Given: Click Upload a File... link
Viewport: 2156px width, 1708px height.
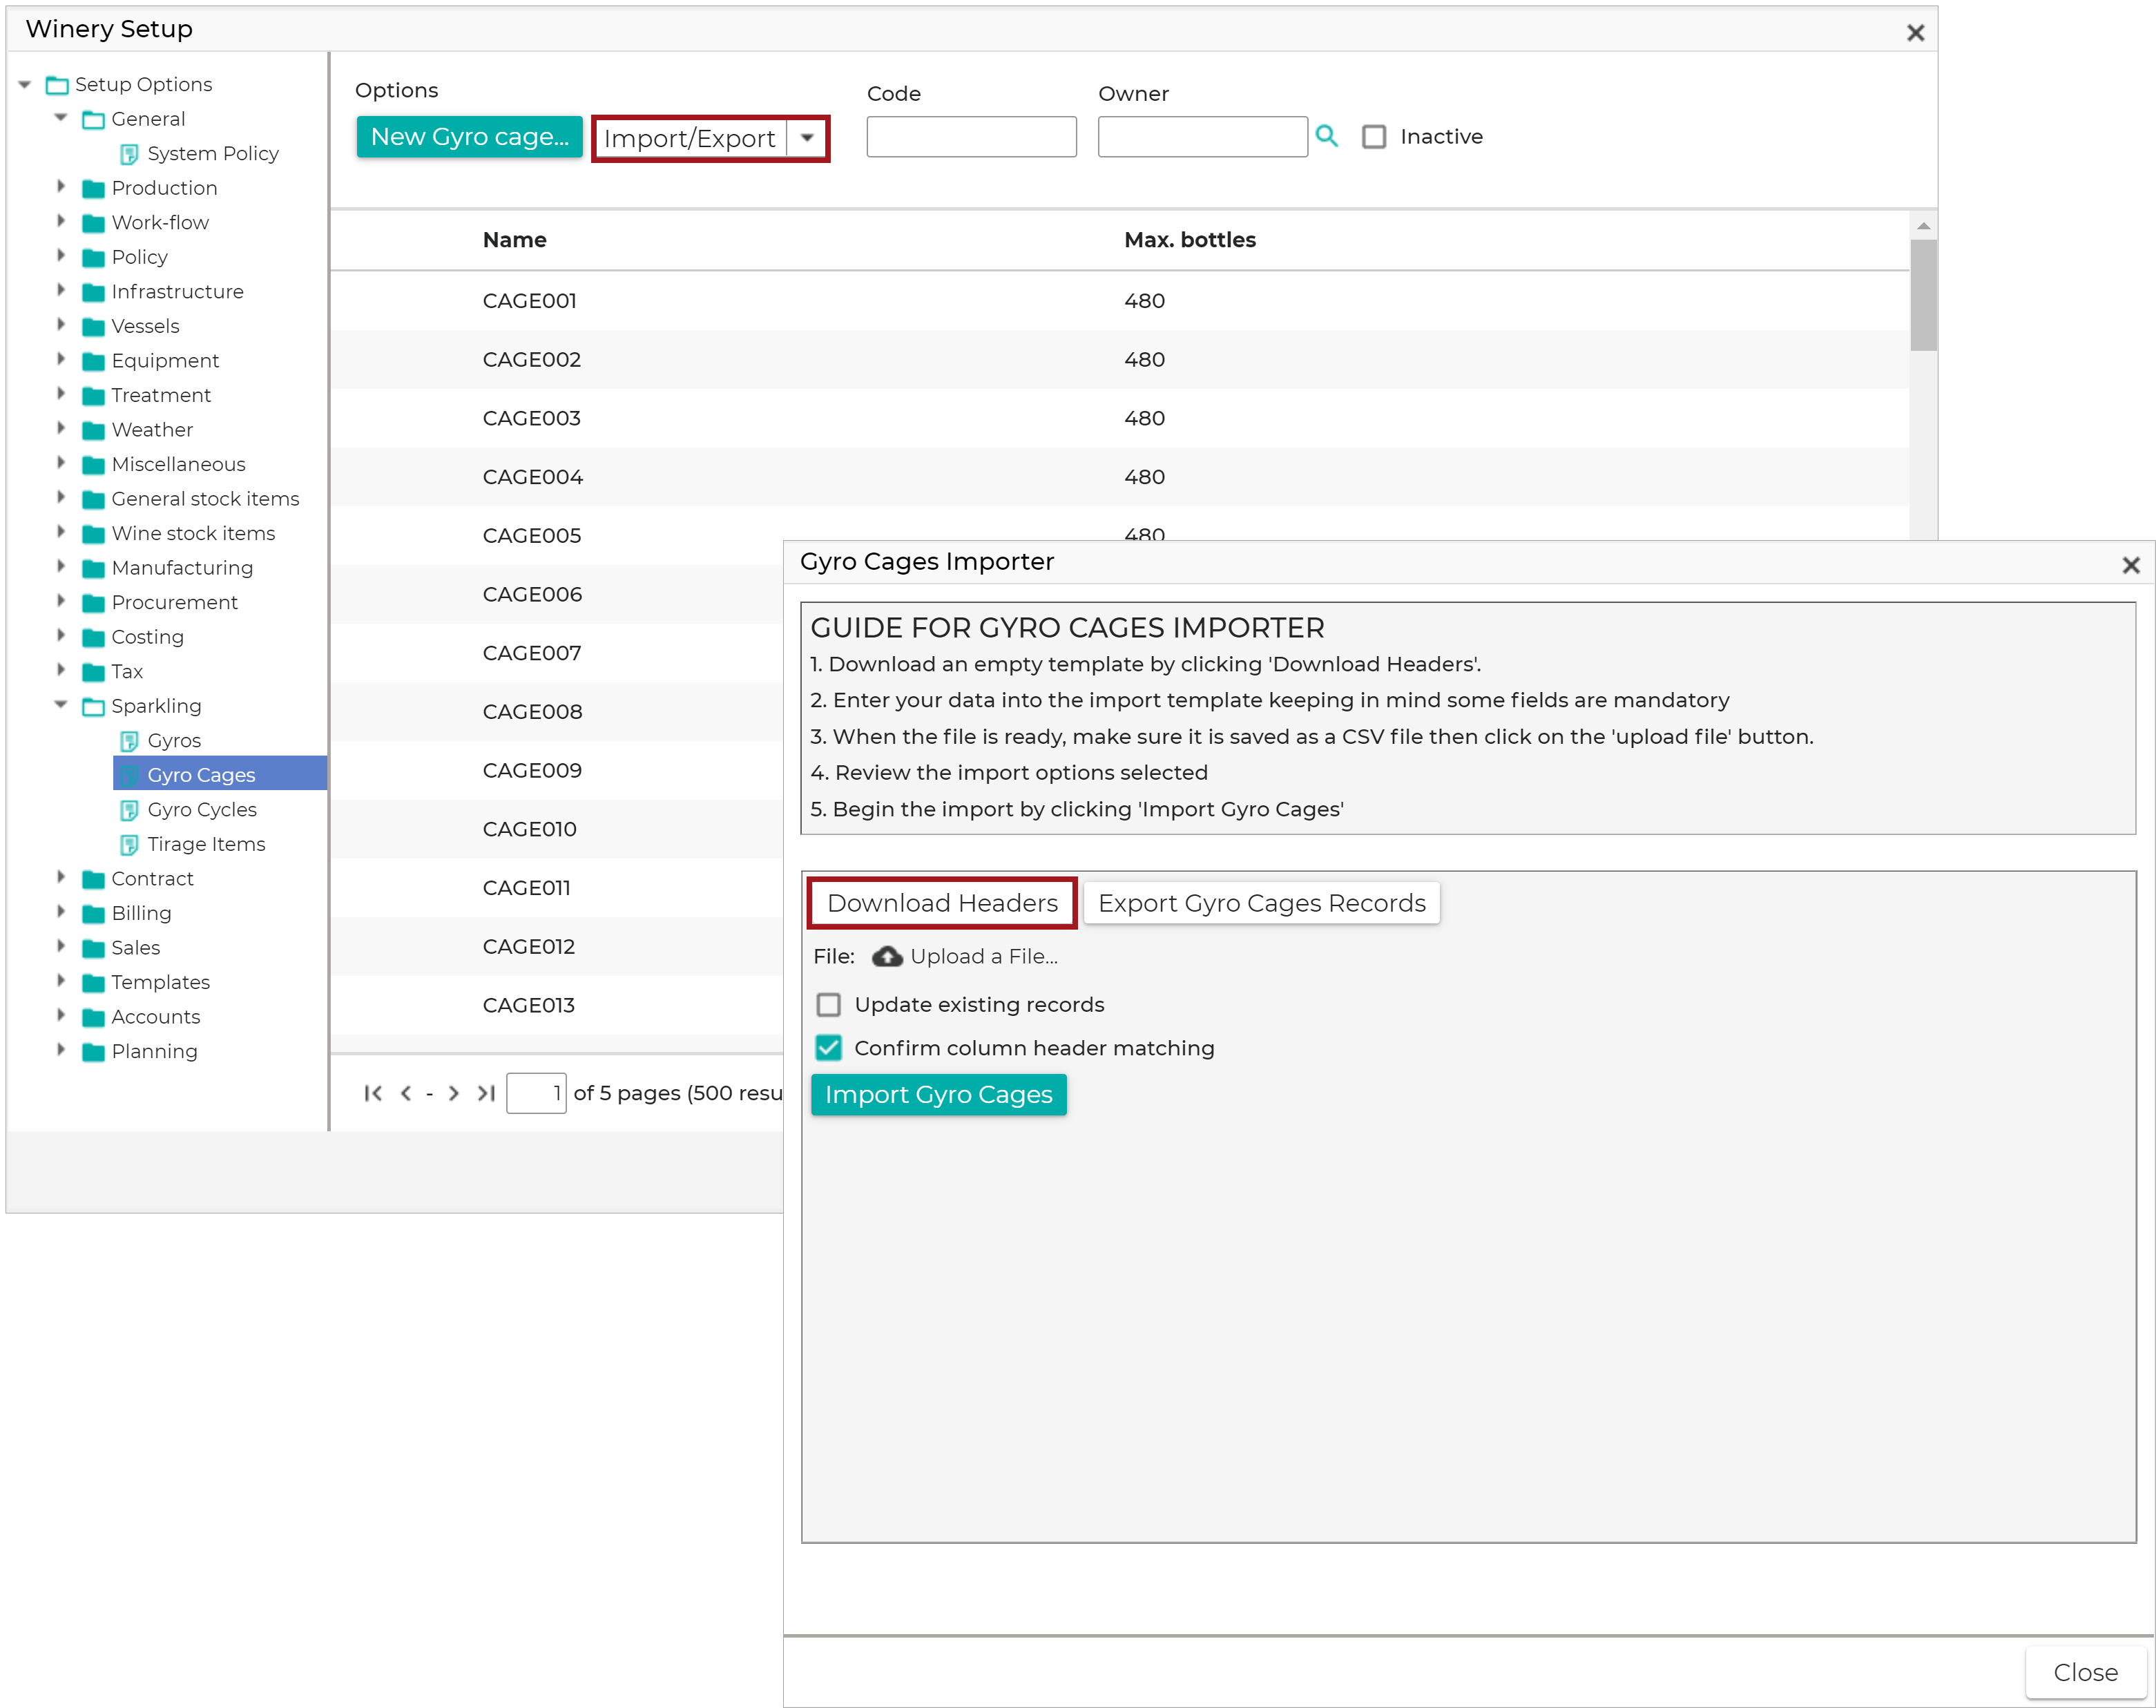Looking at the screenshot, I should tap(984, 957).
